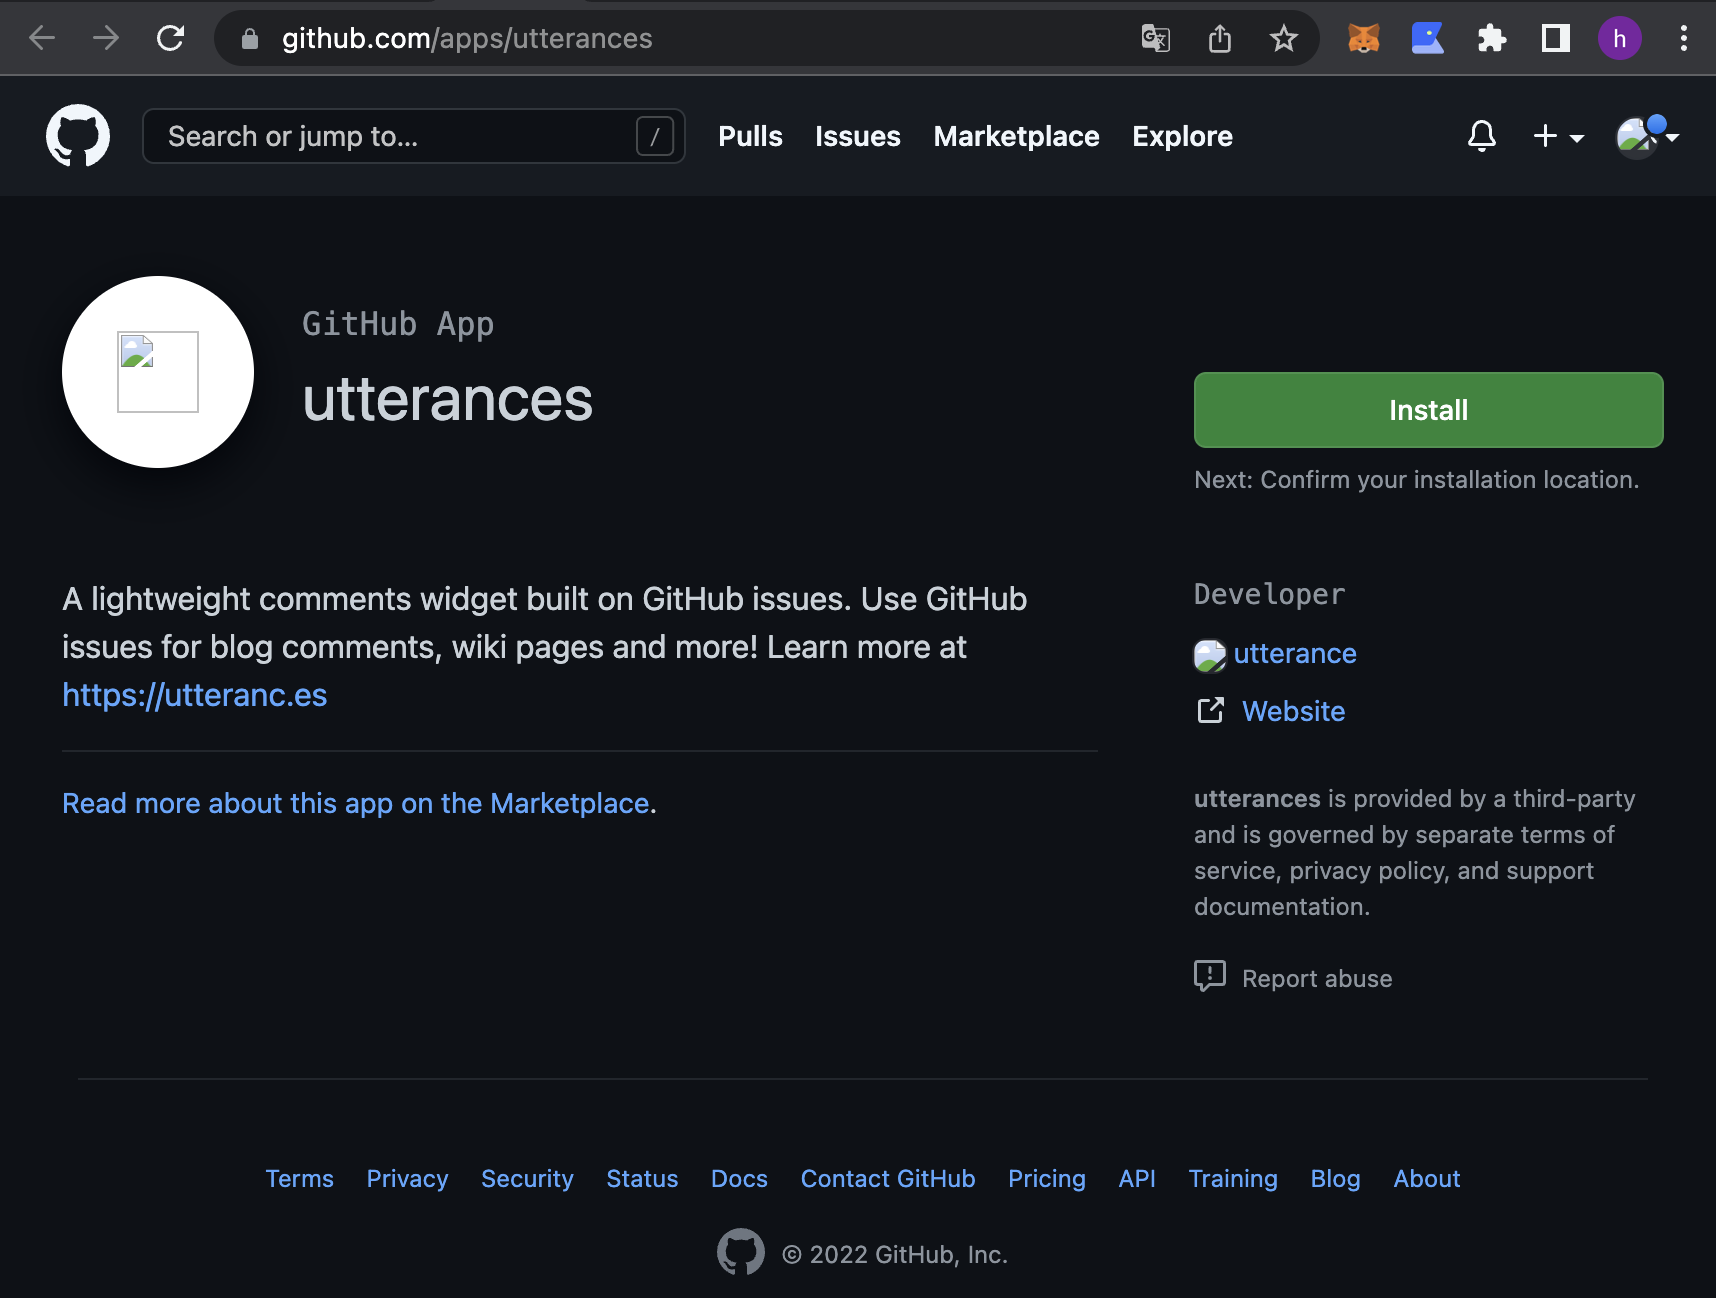Screen dimensions: 1716x1298
Task: Click the GitHub Octocat logo in header
Action: (x=78, y=136)
